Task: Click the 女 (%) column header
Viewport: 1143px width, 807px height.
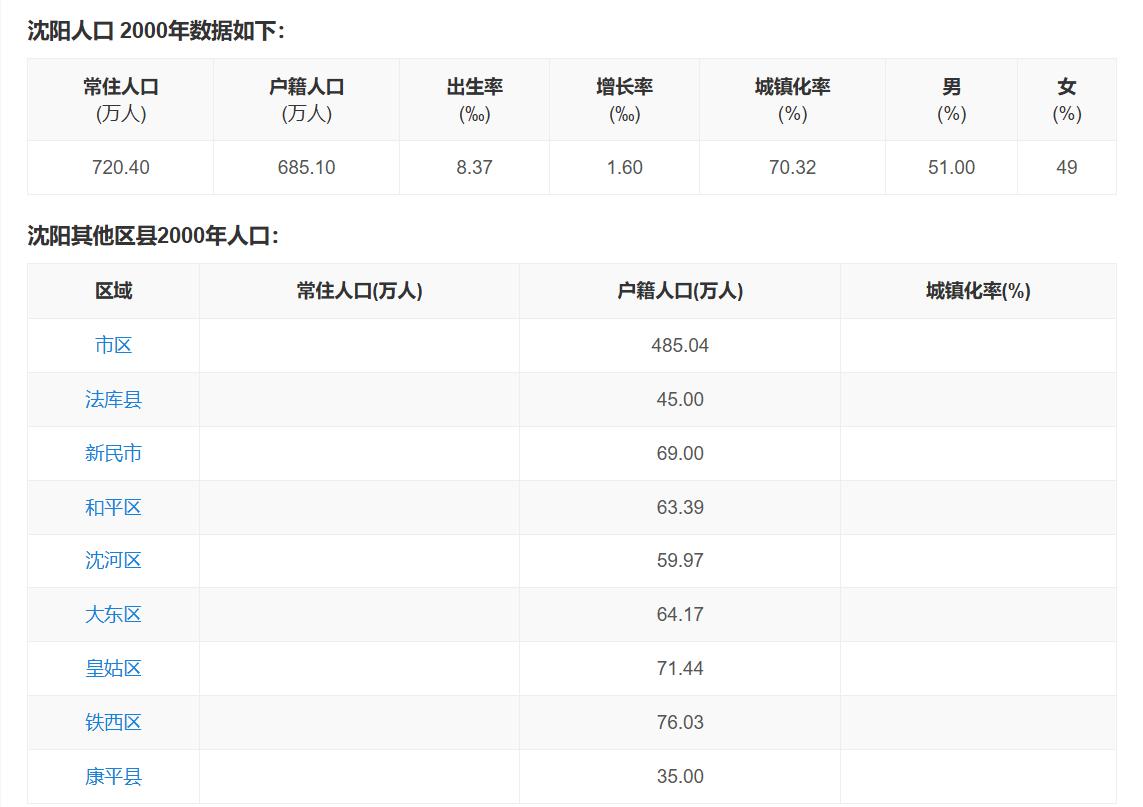Action: [x=1066, y=100]
